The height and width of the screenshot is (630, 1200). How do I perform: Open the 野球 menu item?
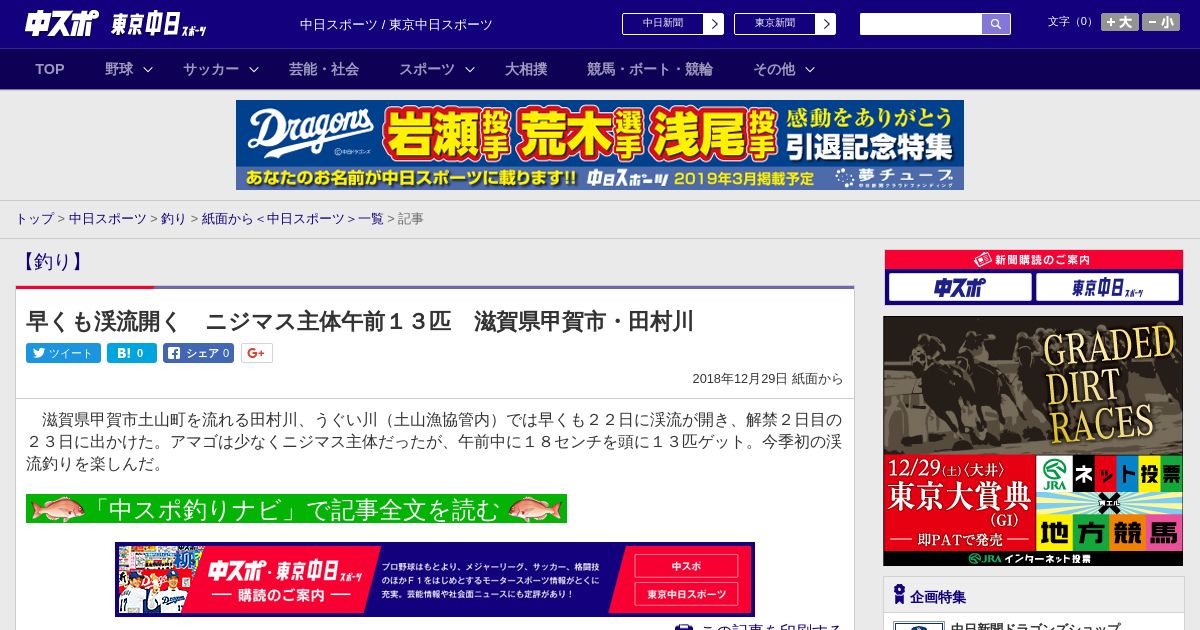pos(119,69)
